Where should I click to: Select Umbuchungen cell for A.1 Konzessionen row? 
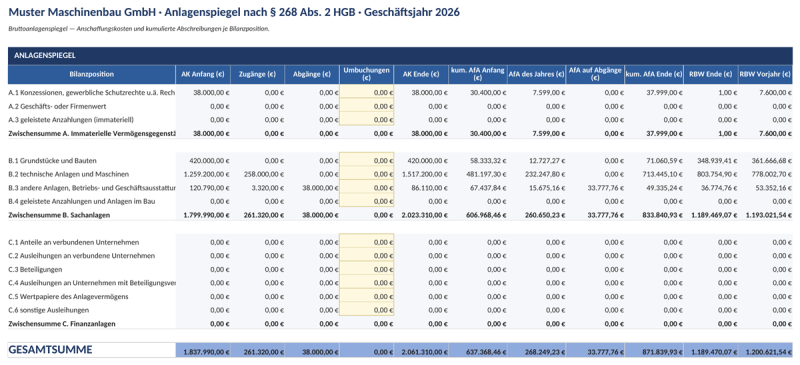click(366, 92)
